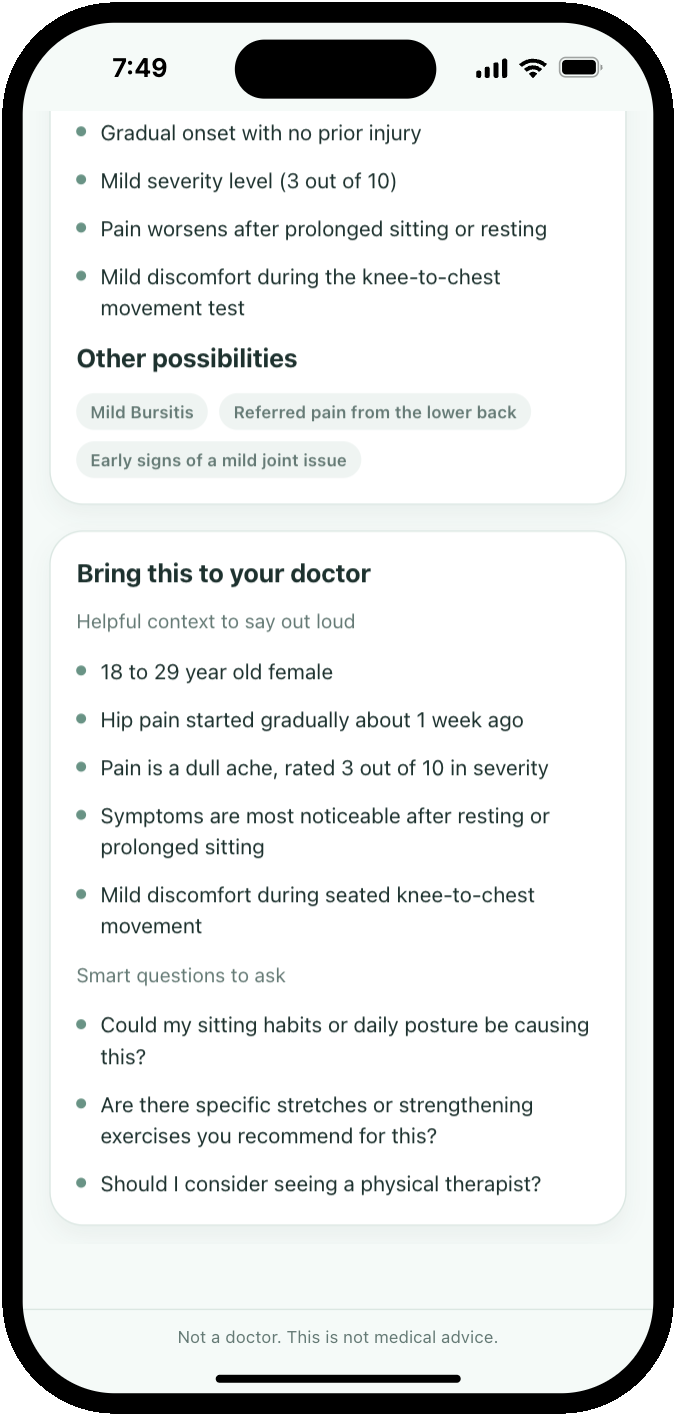Open the 'Bring this to your doctor' card
This screenshot has width=675, height=1415.
click(x=224, y=574)
